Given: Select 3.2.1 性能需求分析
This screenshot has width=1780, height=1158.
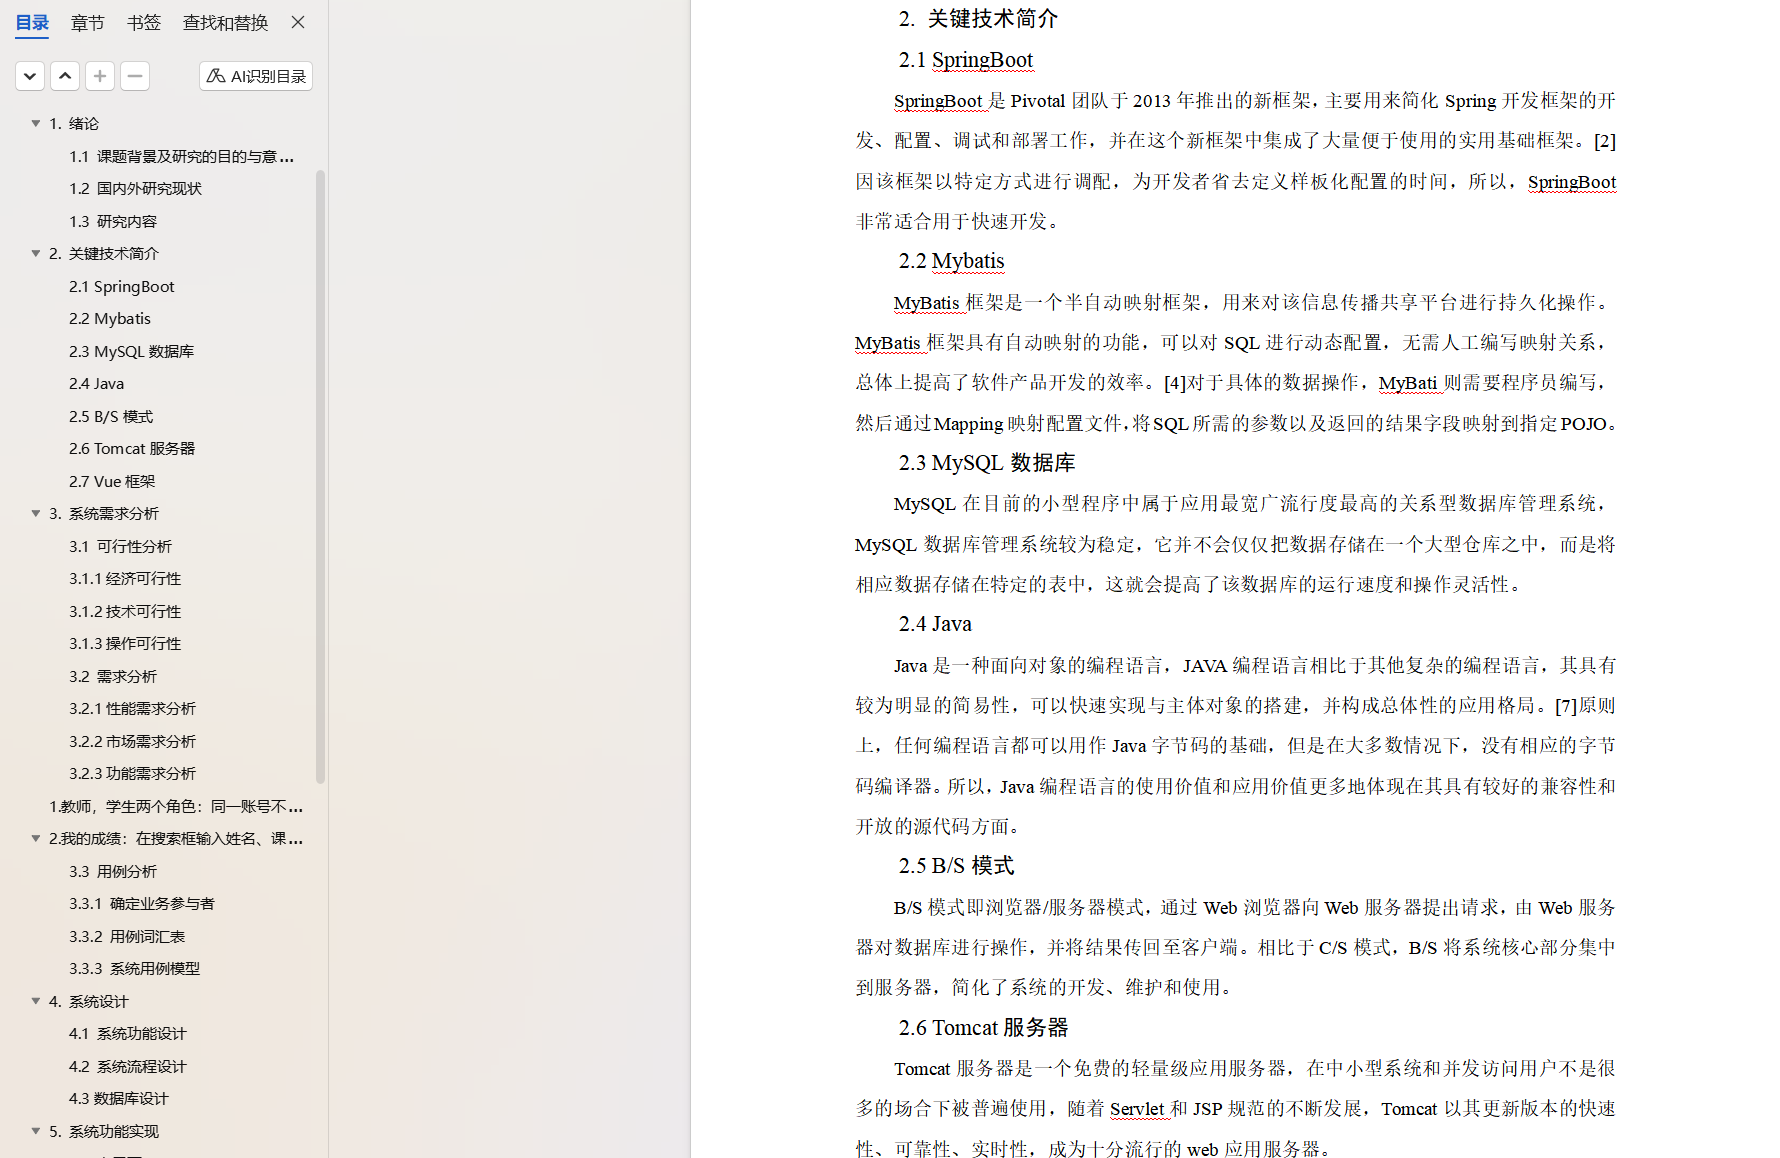Looking at the screenshot, I should [x=132, y=709].
